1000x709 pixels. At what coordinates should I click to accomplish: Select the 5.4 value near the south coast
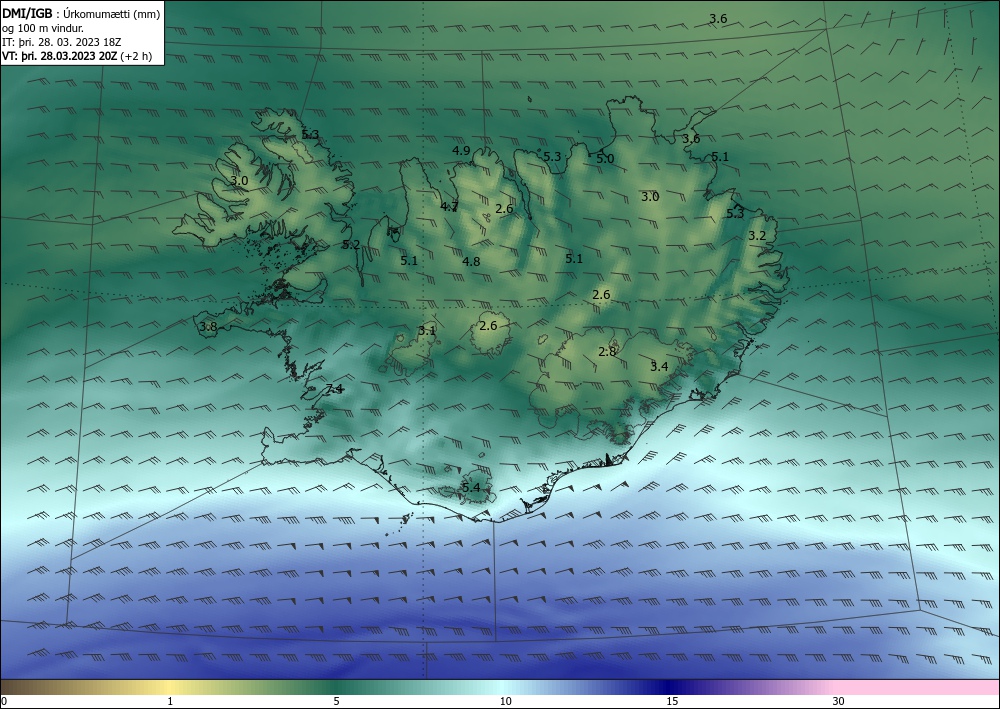[x=471, y=488]
